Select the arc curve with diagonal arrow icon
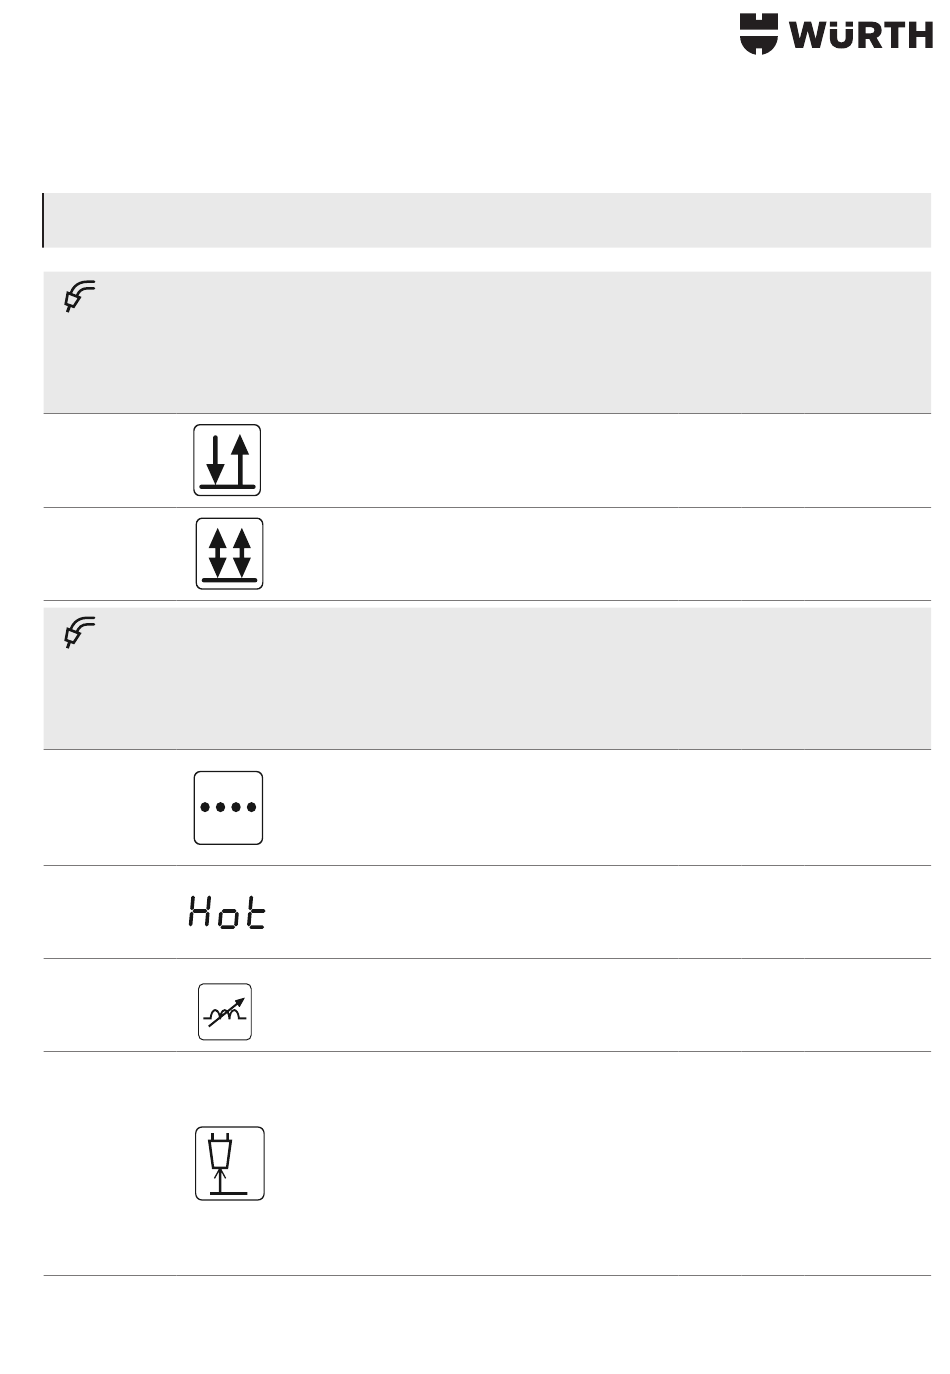Viewport: 950px width, 1374px height. tap(225, 1012)
